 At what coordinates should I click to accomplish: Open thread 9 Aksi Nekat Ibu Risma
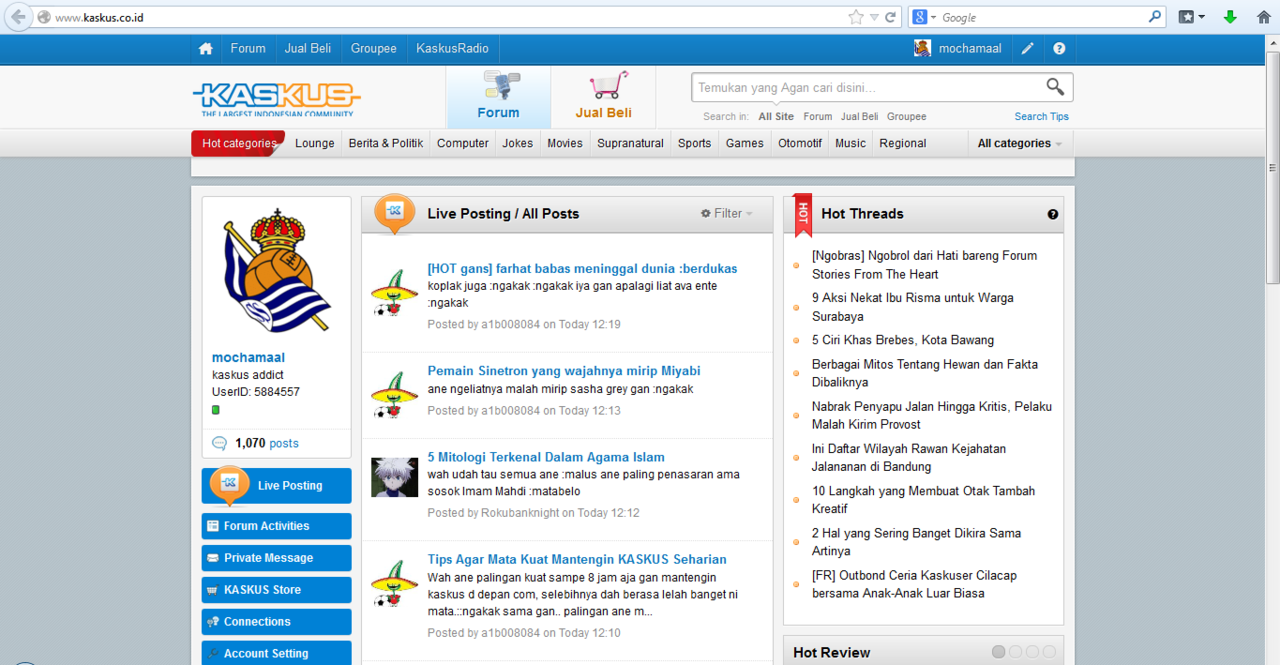pos(913,307)
